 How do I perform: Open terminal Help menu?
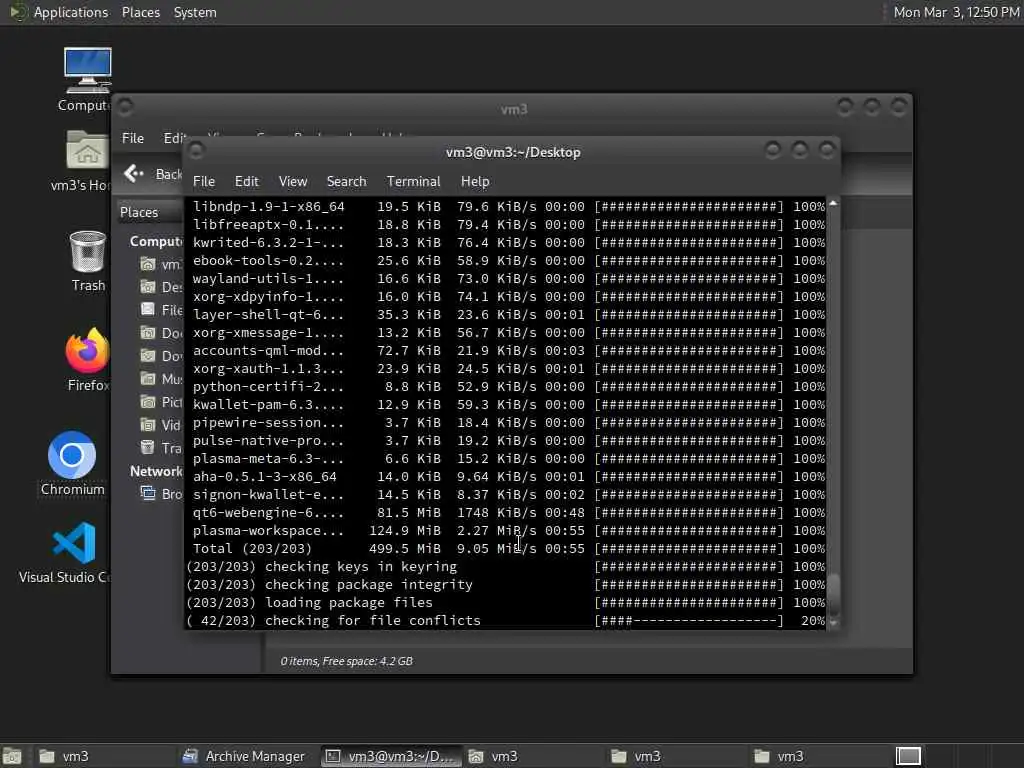[475, 181]
